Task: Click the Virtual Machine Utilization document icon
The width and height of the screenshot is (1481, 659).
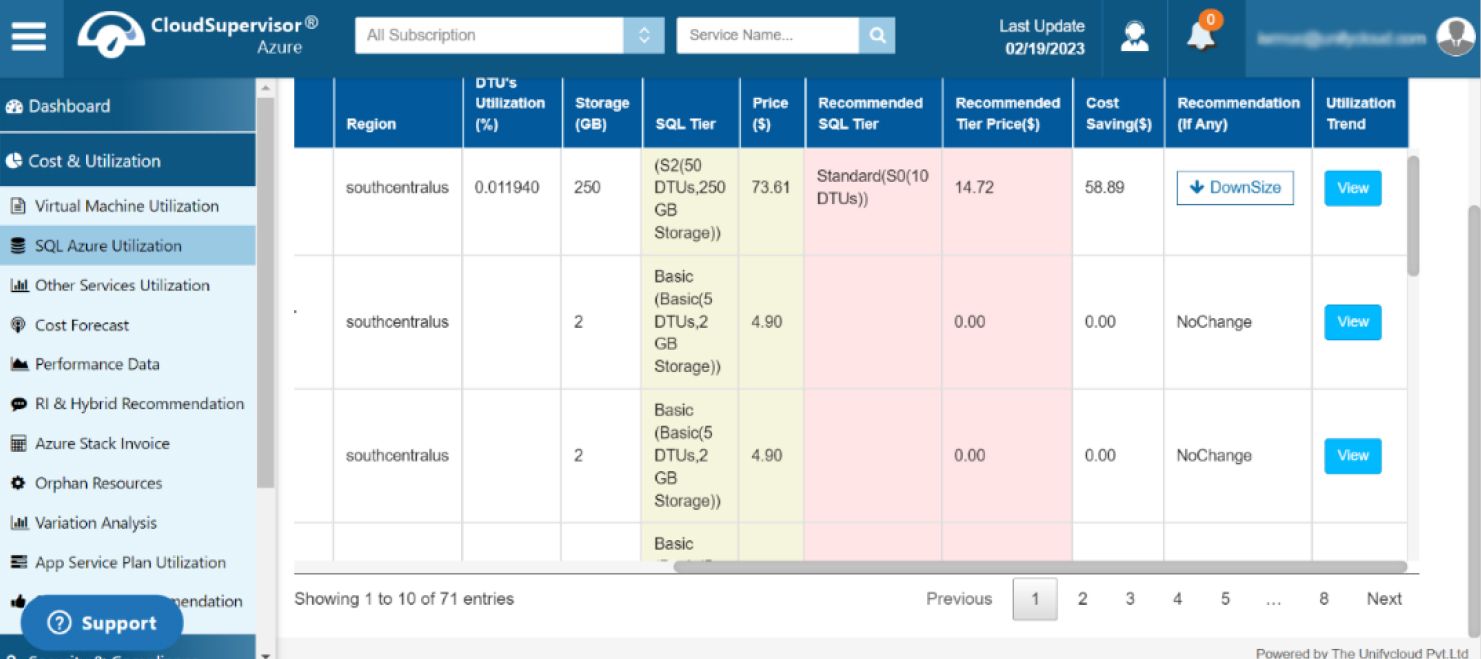Action: click(x=17, y=206)
